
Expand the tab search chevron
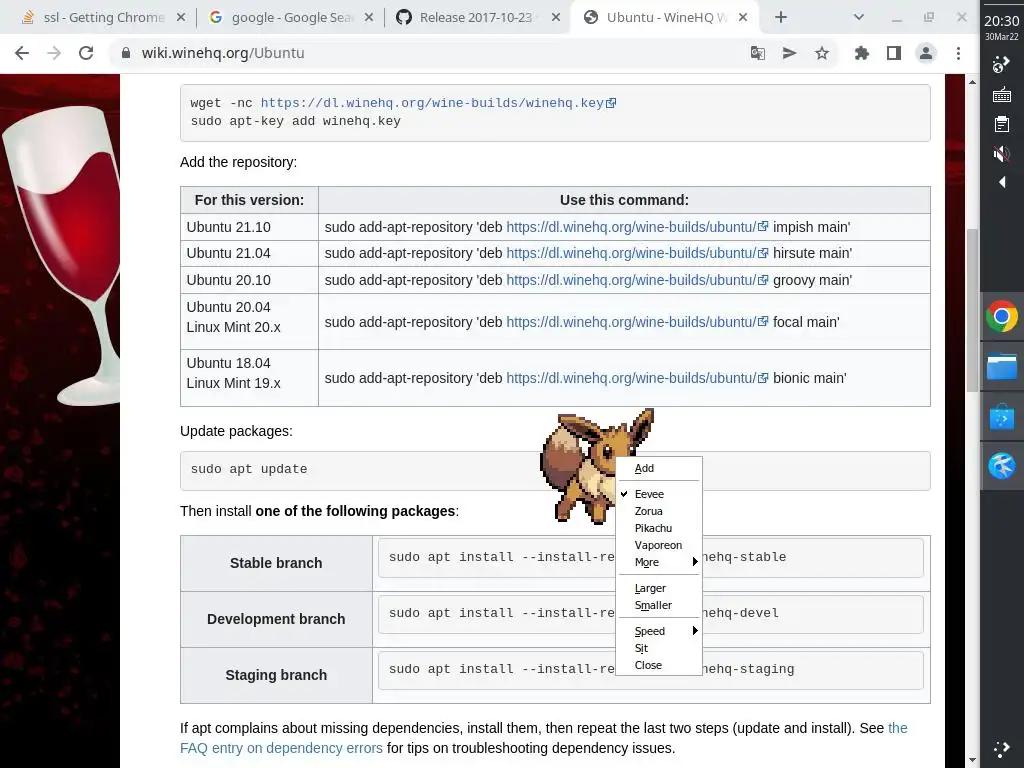click(x=859, y=18)
